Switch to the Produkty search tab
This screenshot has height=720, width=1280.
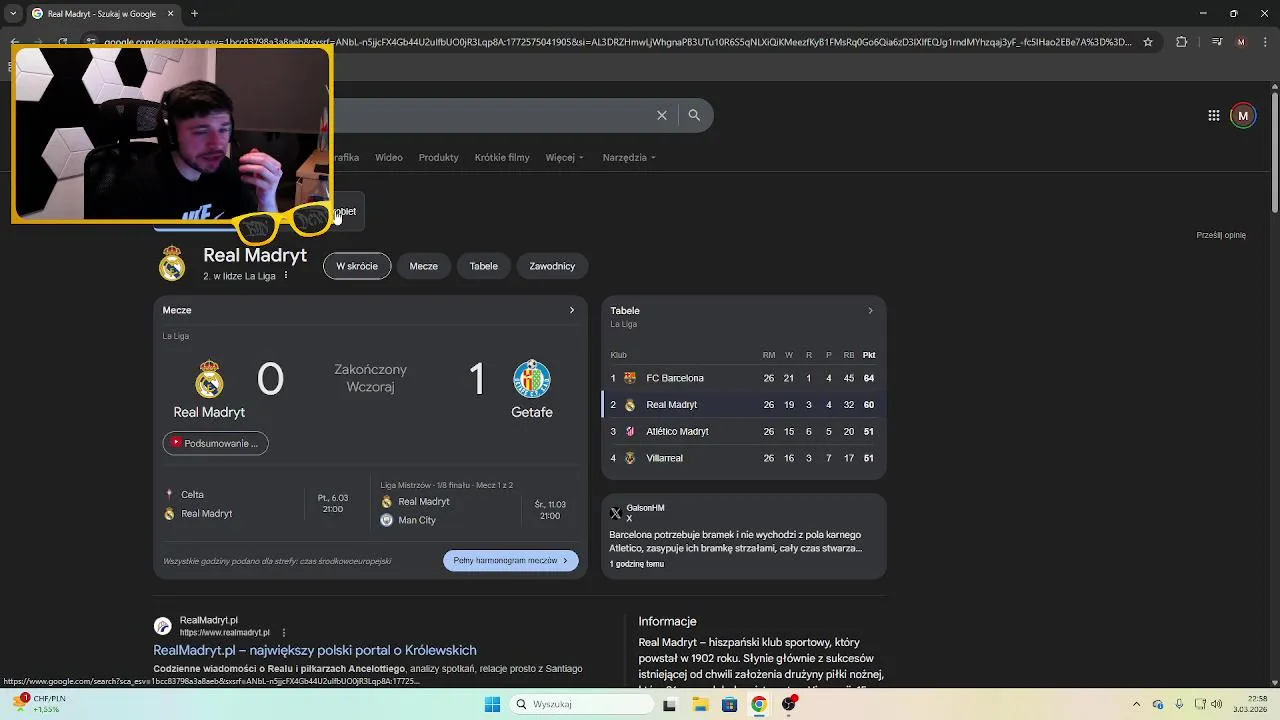(x=438, y=157)
